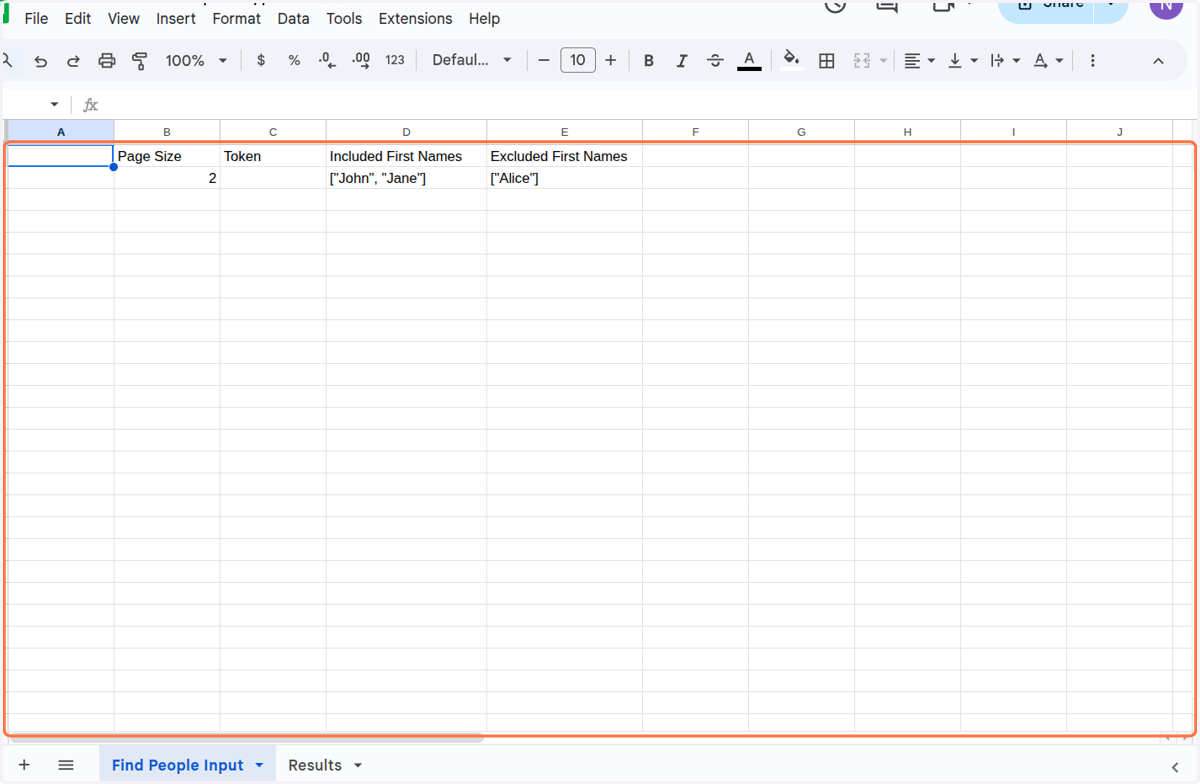Select the cell containing 2
Viewport: 1200px width, 784px height.
167,178
